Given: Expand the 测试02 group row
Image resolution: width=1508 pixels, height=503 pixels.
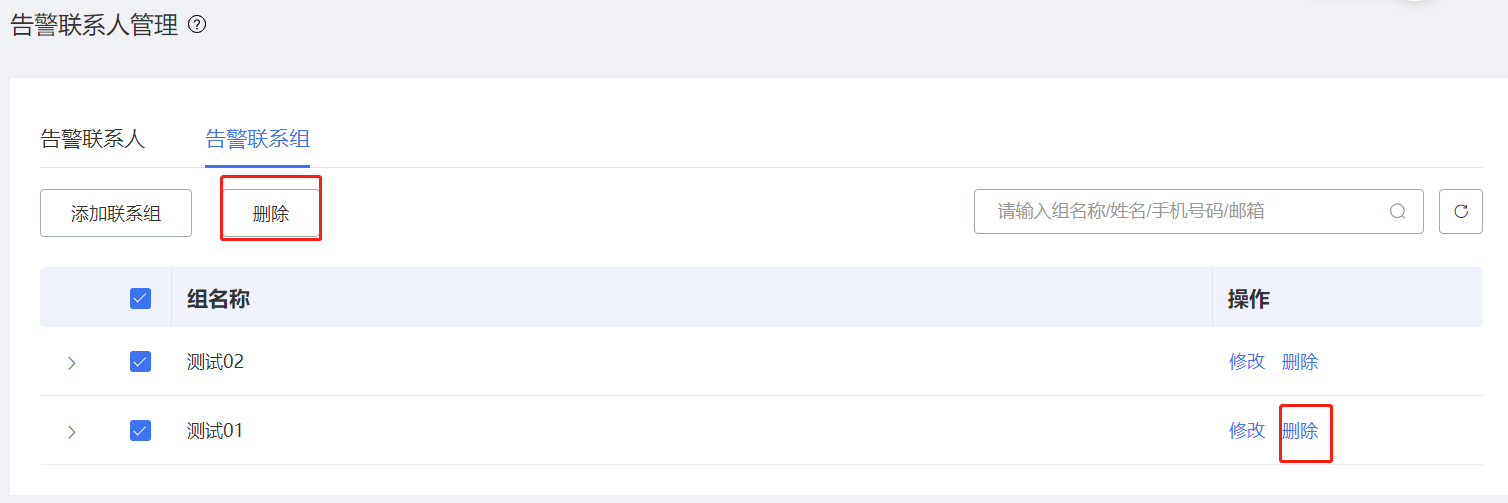Looking at the screenshot, I should click(71, 363).
